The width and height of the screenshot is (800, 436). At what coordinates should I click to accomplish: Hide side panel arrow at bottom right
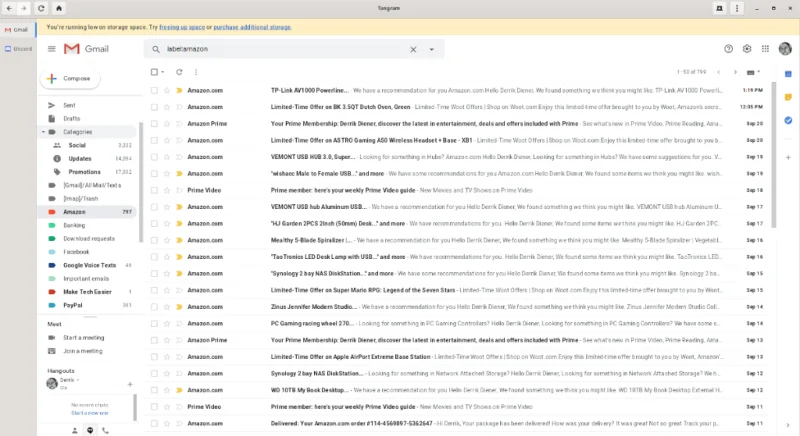[x=788, y=425]
